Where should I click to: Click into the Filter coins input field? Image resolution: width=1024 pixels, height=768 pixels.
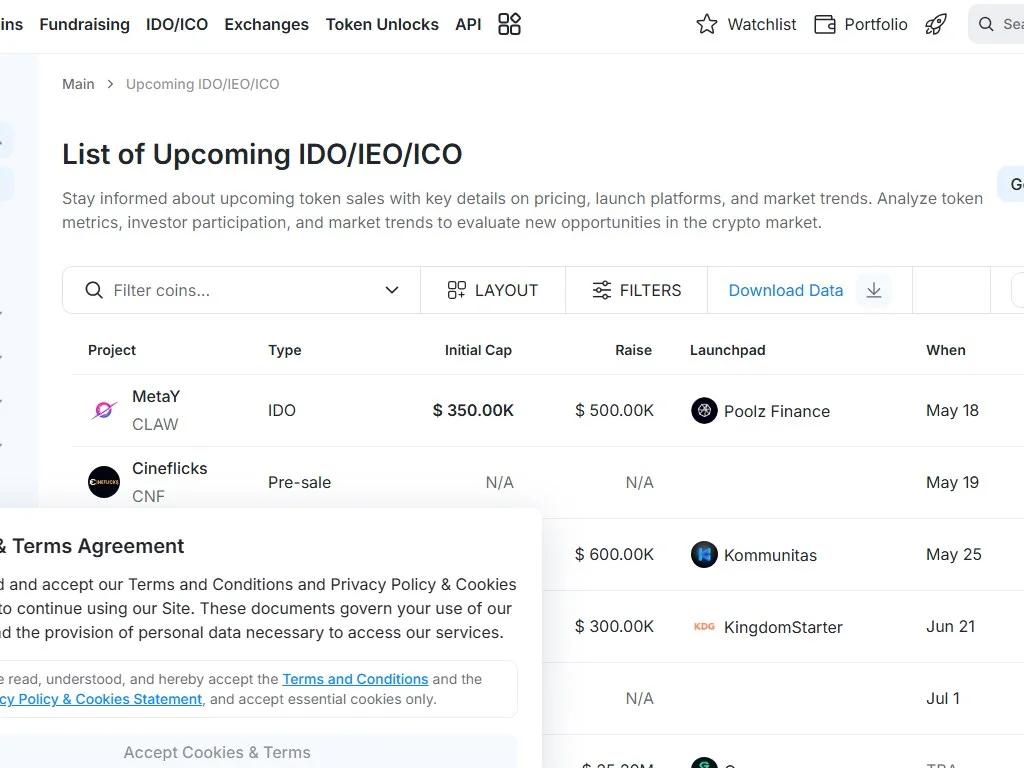[x=242, y=290]
